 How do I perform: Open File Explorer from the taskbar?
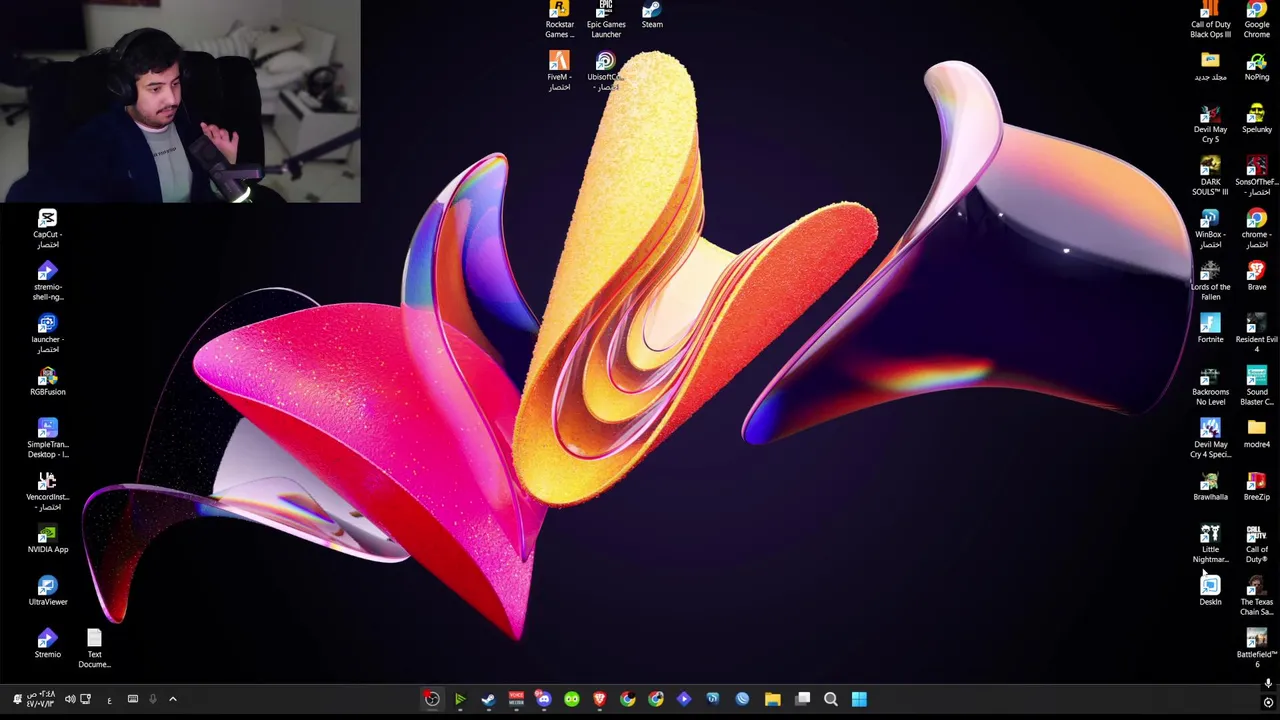pyautogui.click(x=772, y=699)
